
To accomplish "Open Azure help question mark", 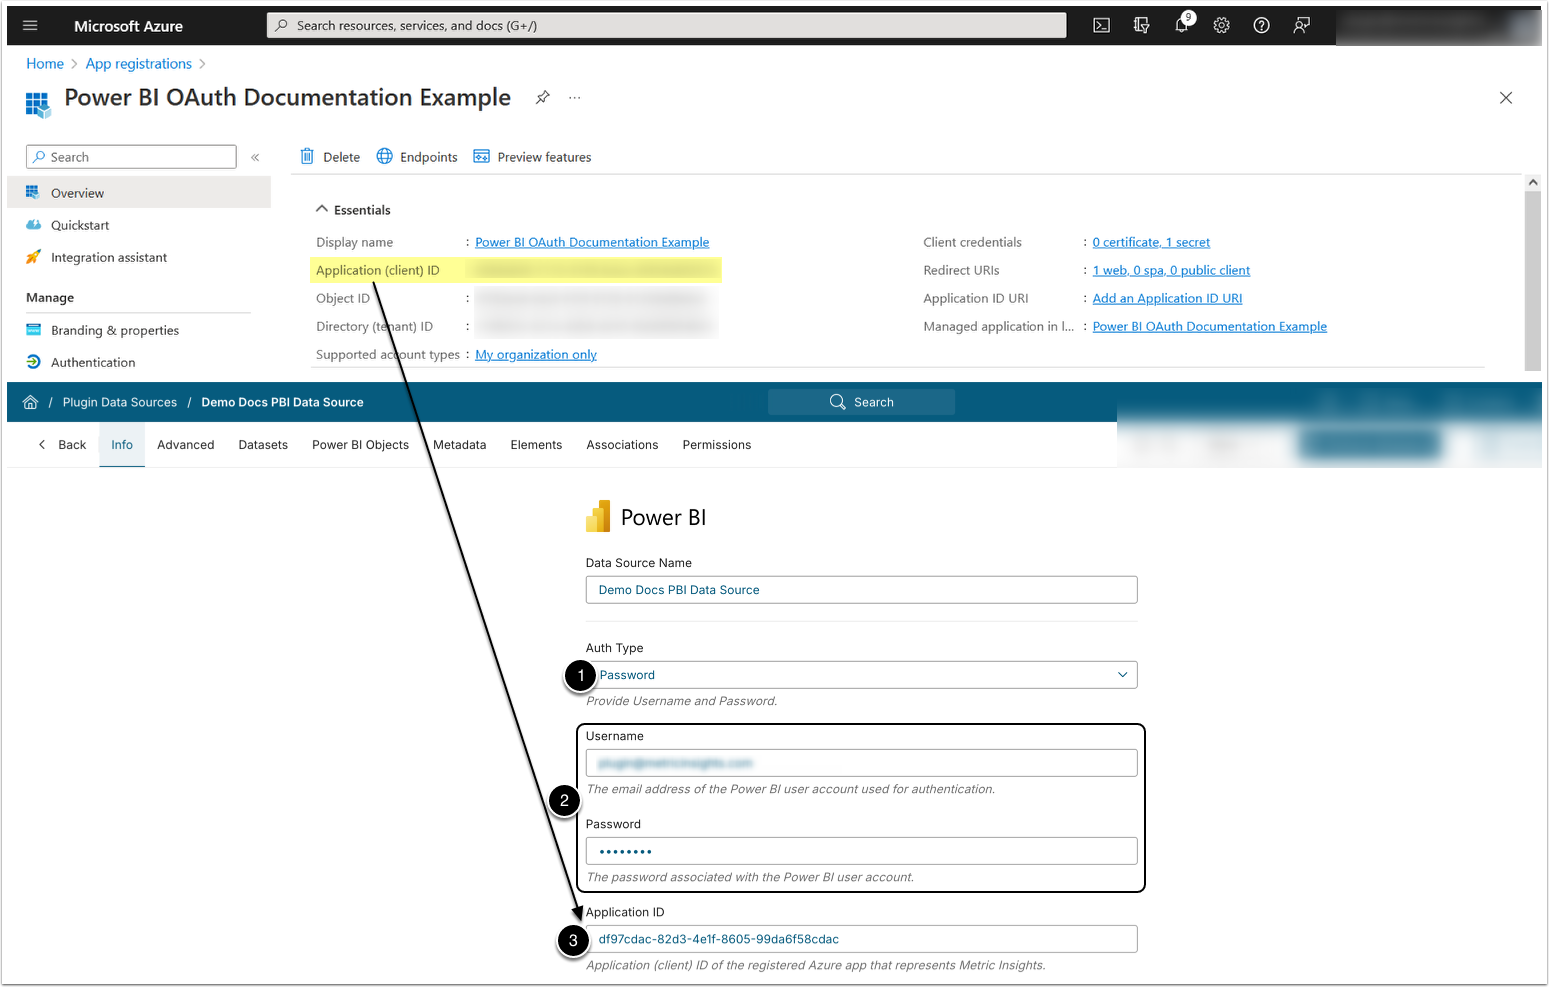I will point(1261,26).
